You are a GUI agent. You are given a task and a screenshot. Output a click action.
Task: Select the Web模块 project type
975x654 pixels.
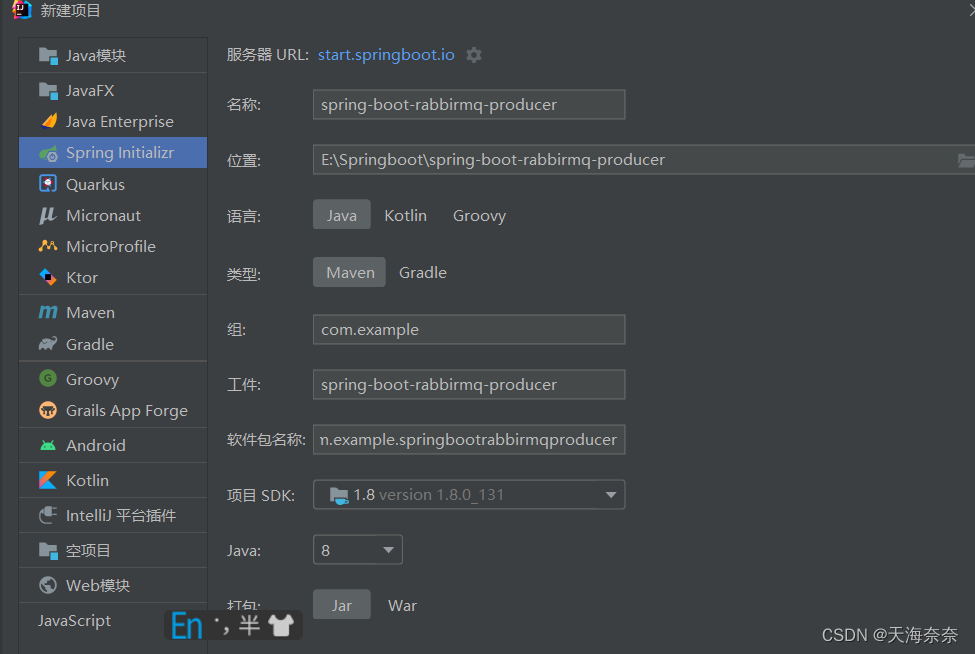113,585
